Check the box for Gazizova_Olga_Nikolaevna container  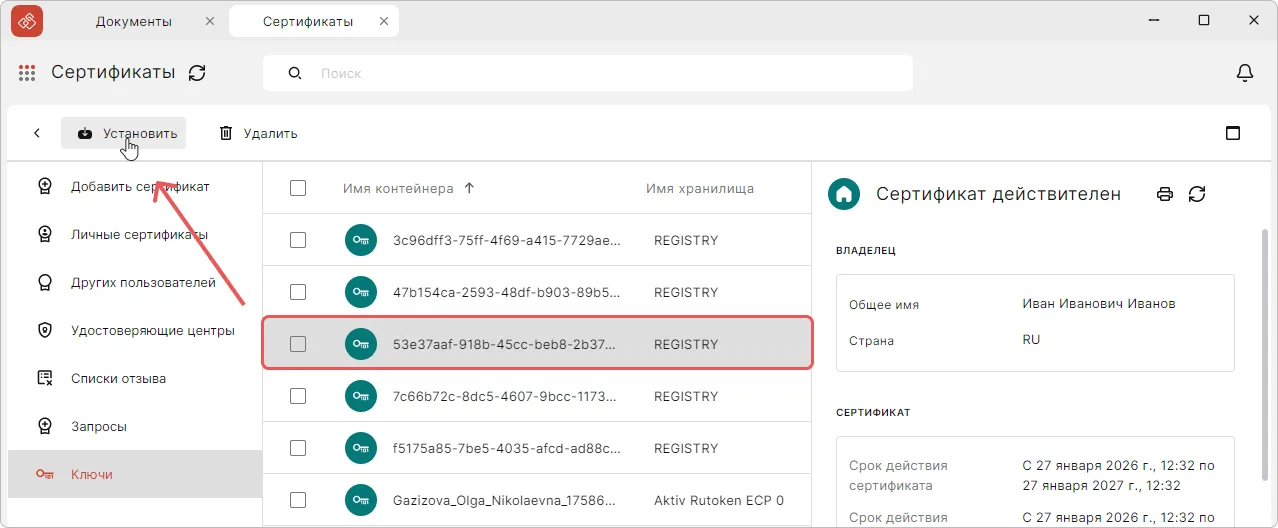297,500
